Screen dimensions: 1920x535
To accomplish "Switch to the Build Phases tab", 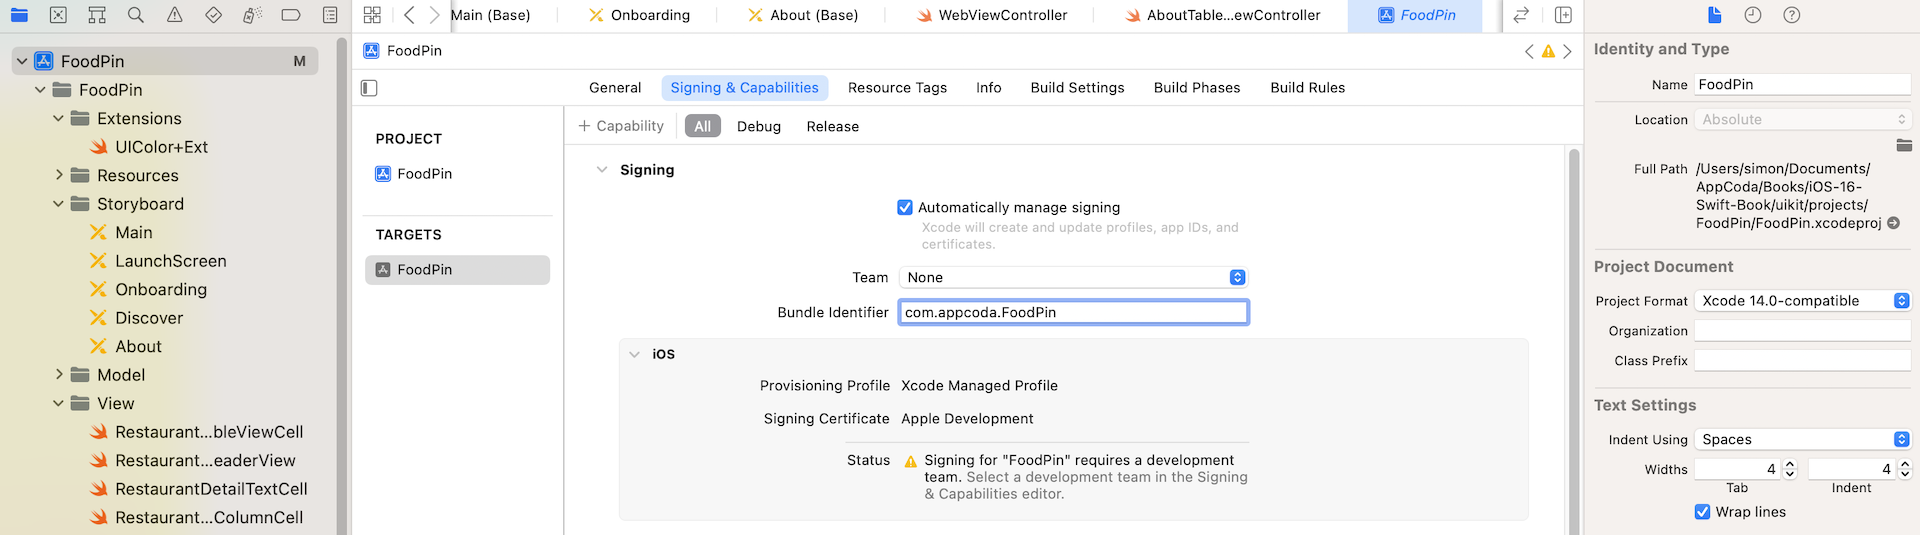I will [1197, 88].
